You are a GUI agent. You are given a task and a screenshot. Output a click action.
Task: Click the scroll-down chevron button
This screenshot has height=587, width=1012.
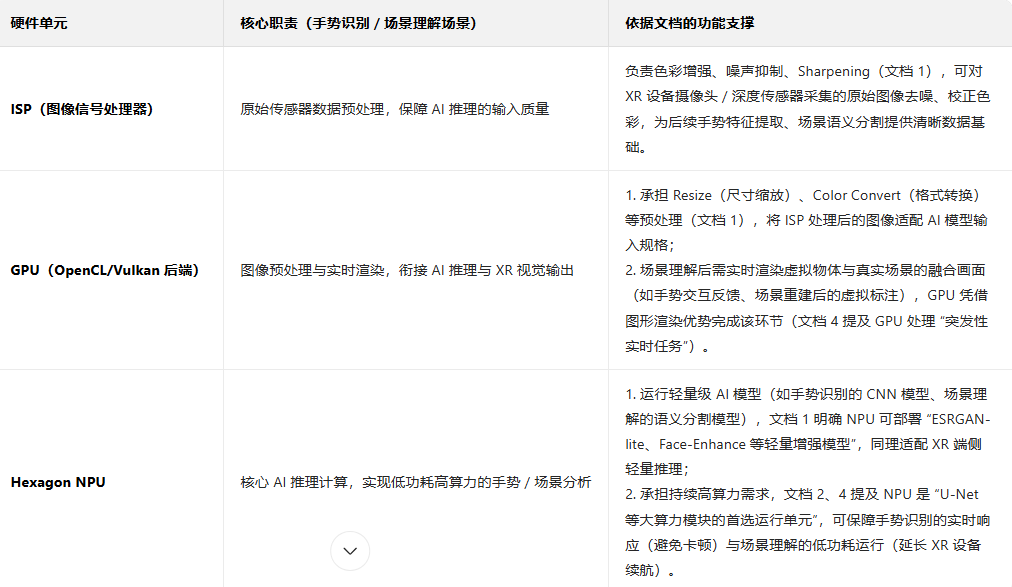(x=350, y=551)
